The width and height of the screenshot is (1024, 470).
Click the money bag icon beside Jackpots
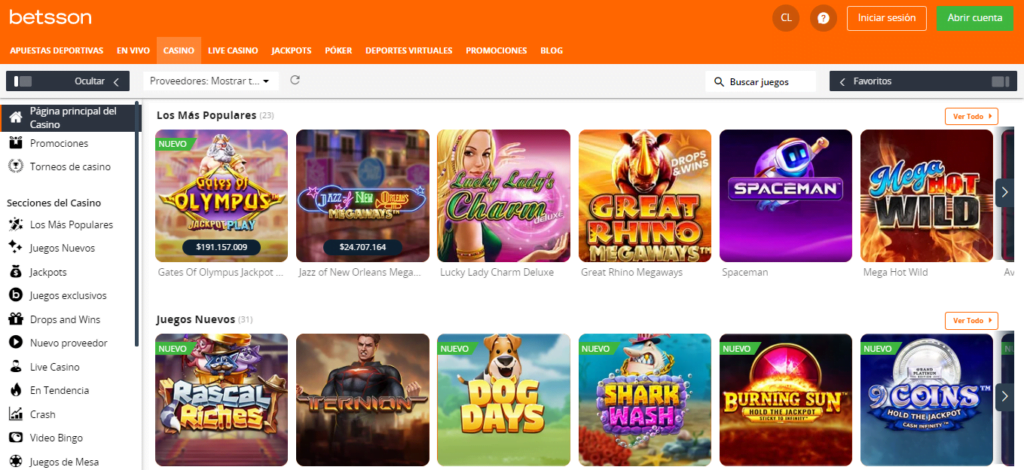coord(16,272)
